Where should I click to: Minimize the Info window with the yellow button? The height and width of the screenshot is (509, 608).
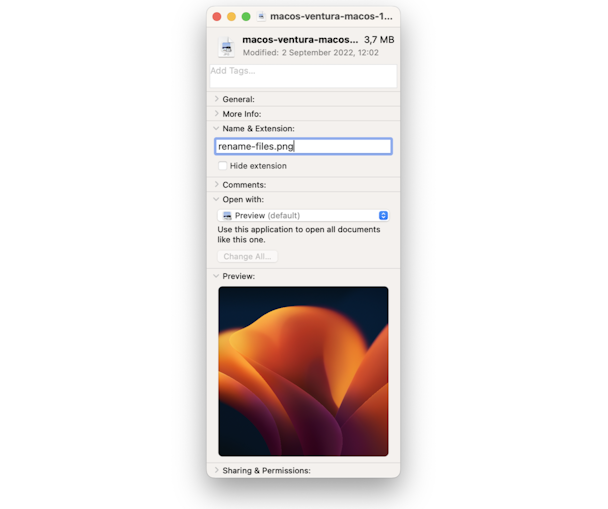click(x=231, y=17)
